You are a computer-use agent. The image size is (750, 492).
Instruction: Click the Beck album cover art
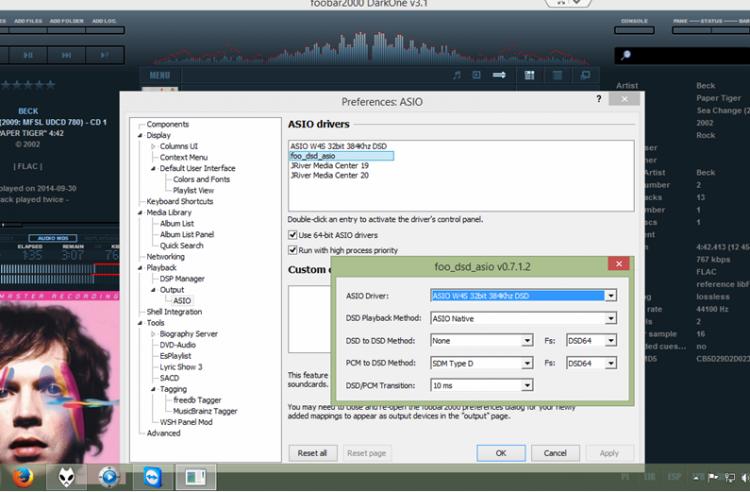click(x=59, y=378)
